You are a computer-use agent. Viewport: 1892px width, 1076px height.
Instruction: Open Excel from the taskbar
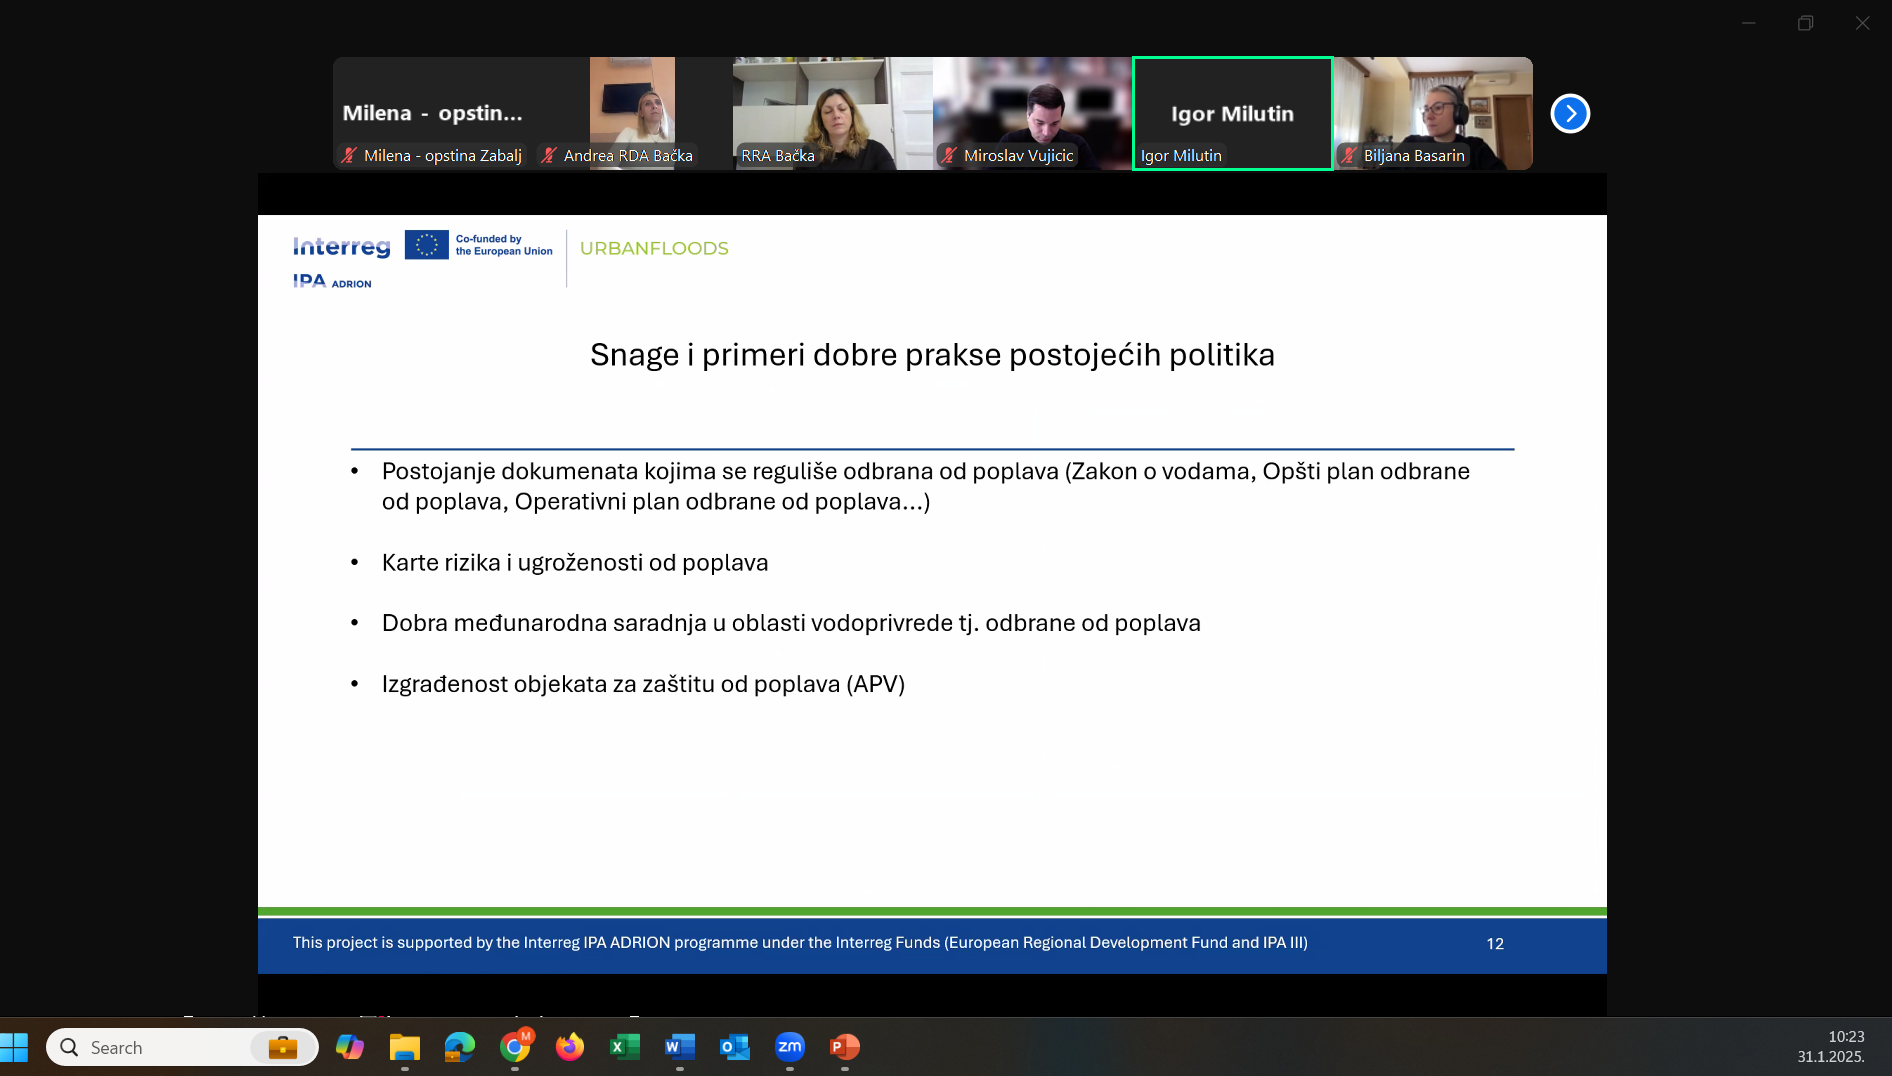[624, 1047]
